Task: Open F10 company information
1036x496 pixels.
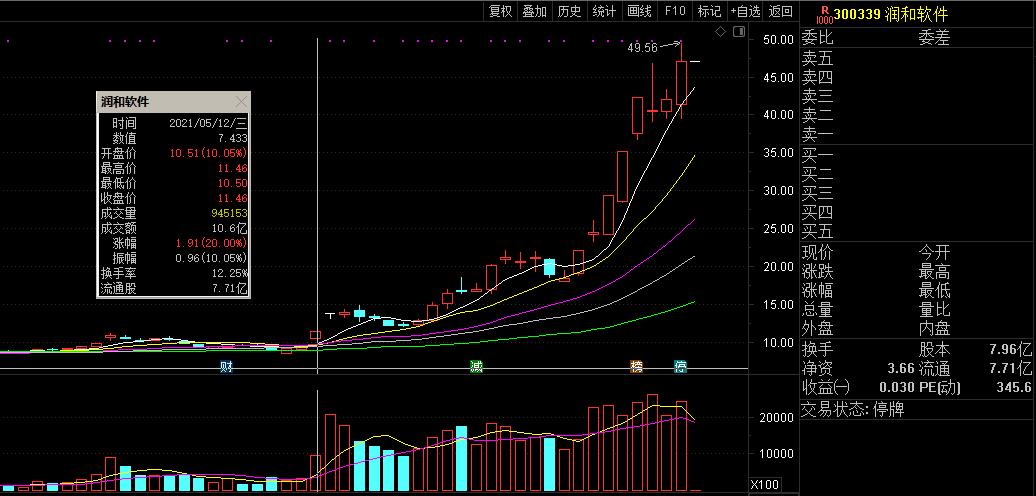Action: (675, 11)
